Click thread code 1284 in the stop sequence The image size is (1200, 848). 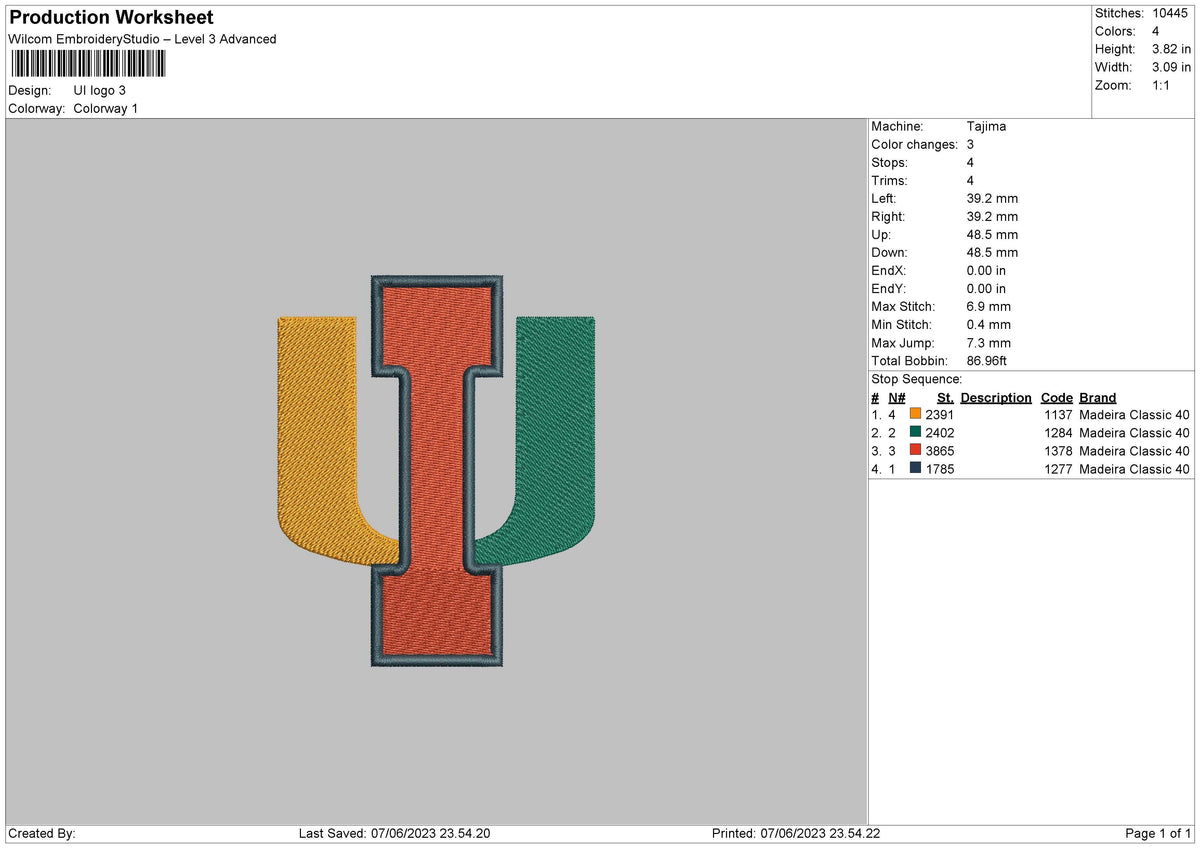[x=1056, y=433]
